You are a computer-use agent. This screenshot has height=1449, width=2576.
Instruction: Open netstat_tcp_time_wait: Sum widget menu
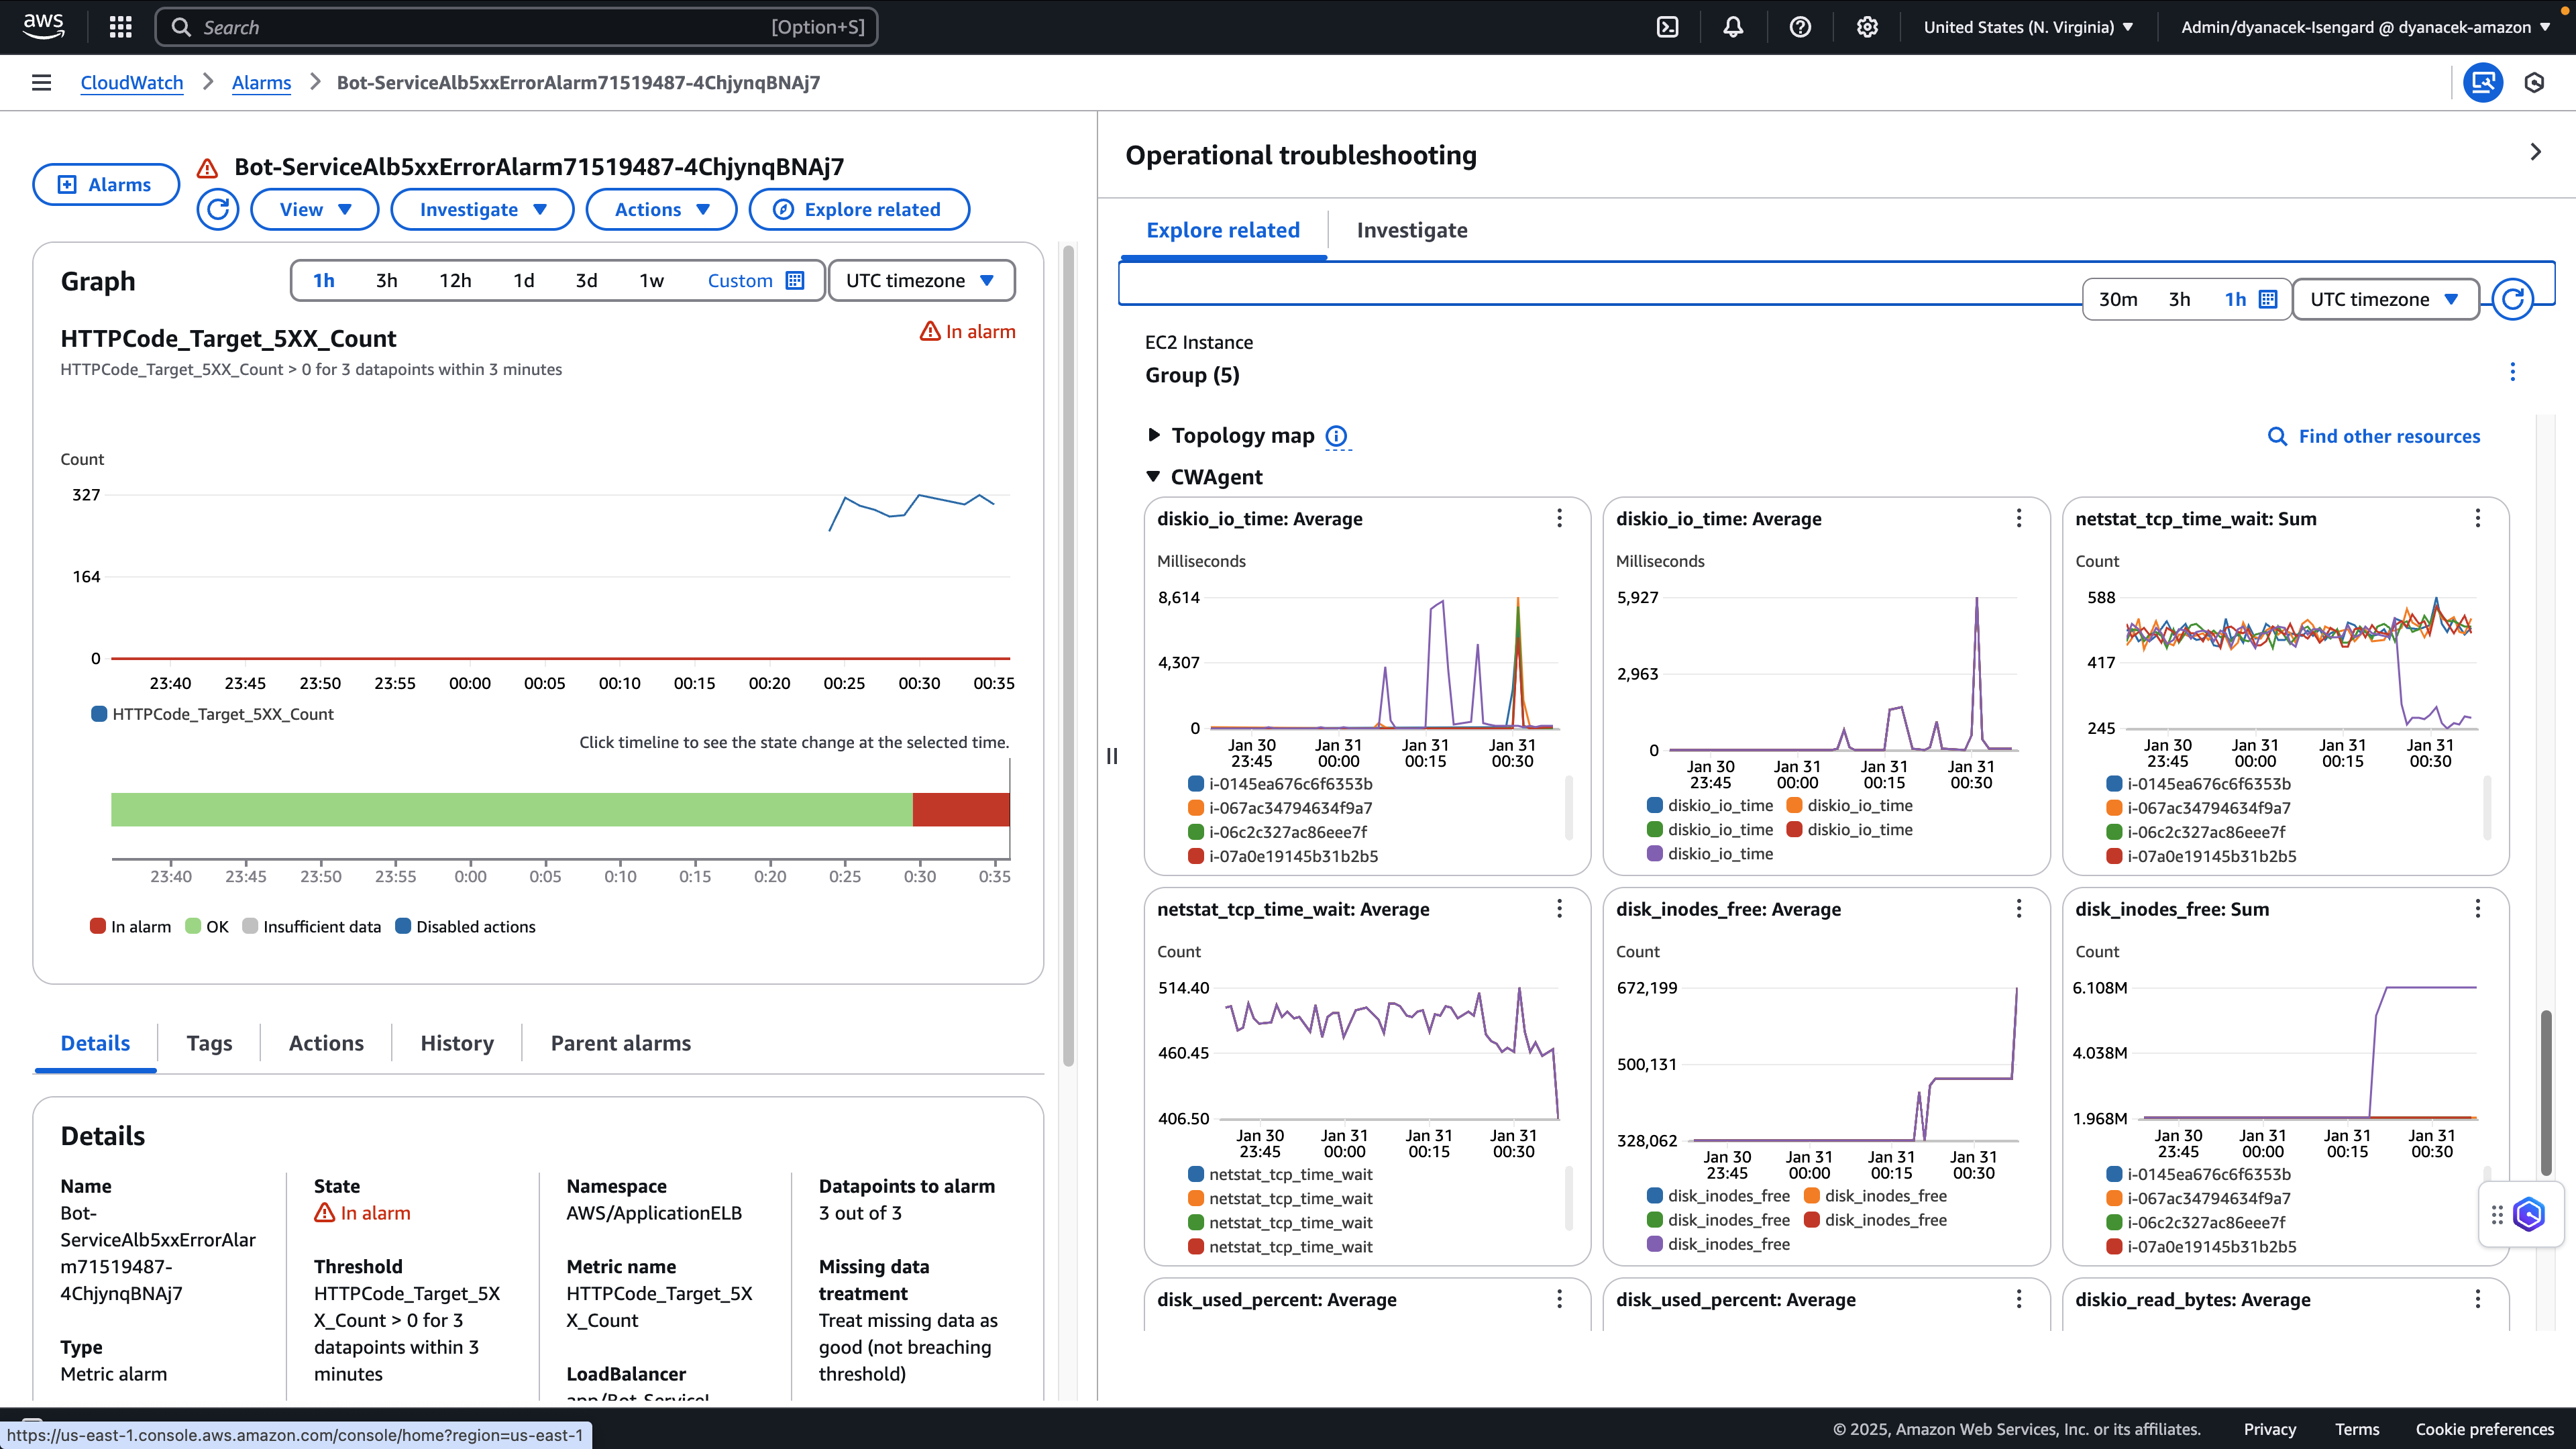(x=2477, y=518)
